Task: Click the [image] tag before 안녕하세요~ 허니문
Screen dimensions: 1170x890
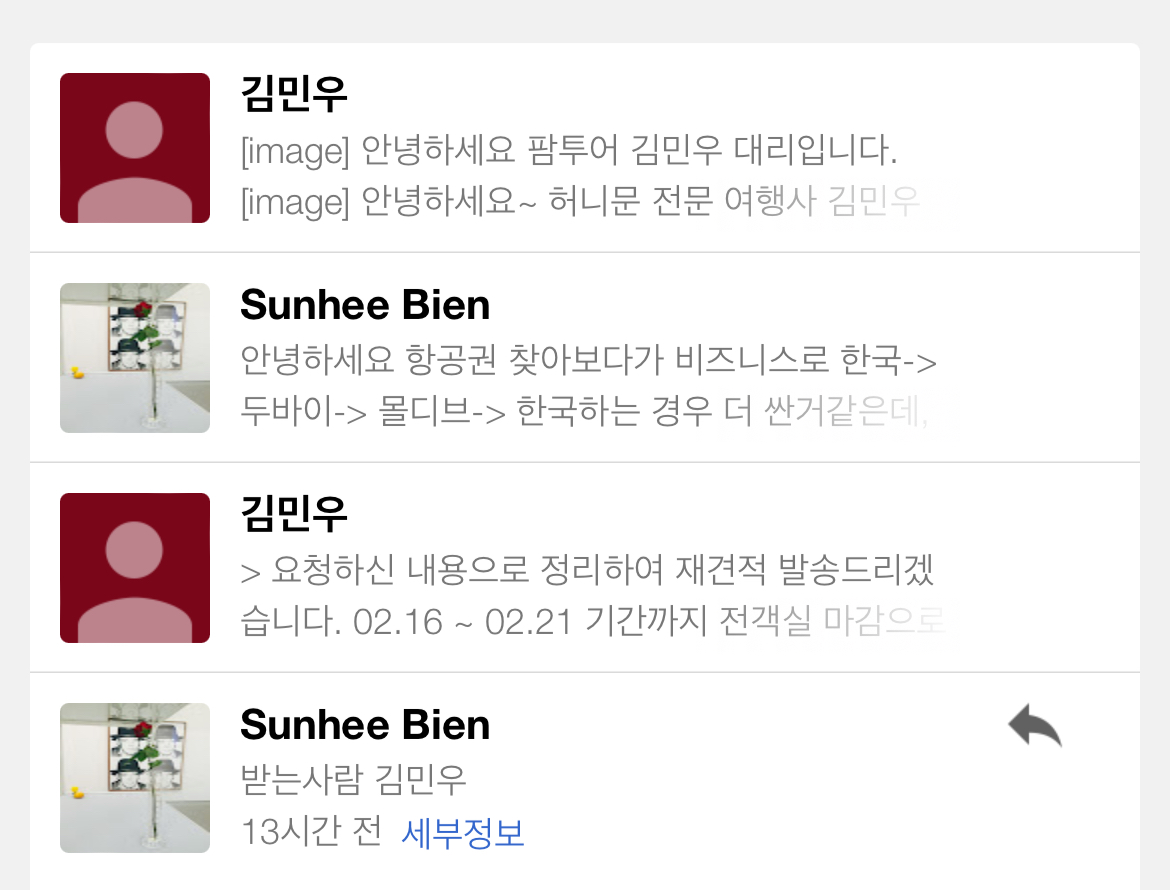Action: (295, 203)
